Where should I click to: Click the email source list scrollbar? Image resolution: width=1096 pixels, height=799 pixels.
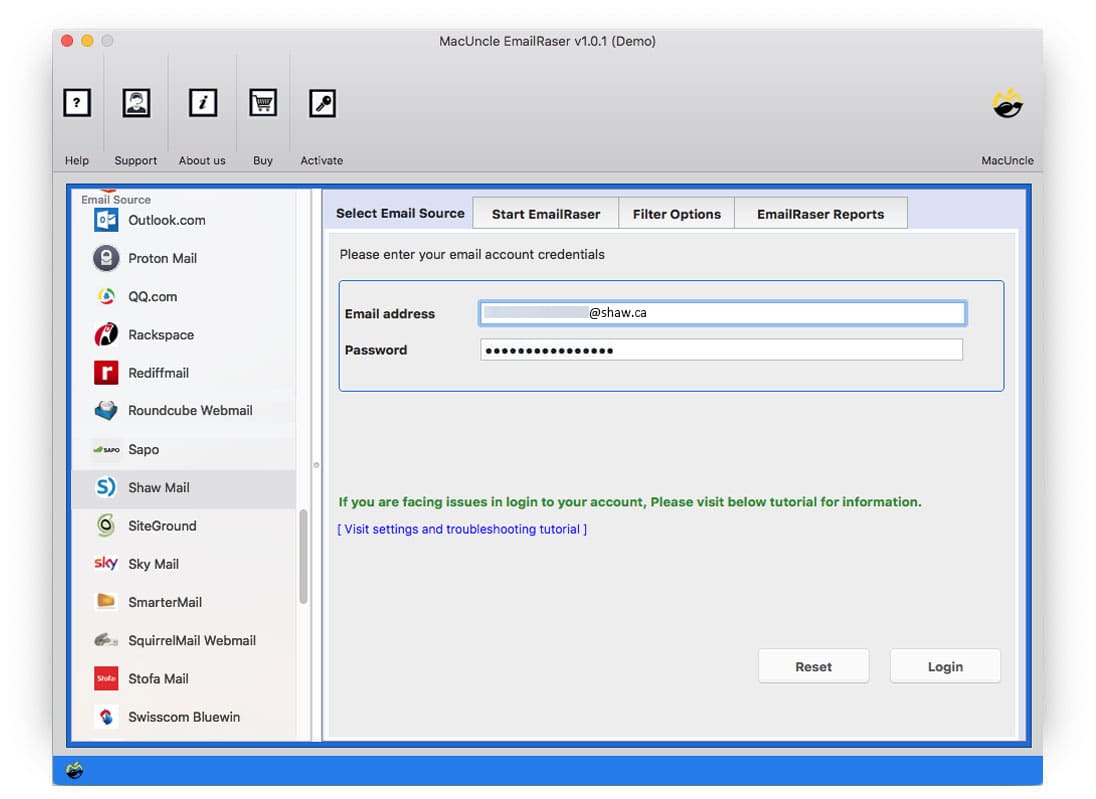pyautogui.click(x=303, y=557)
